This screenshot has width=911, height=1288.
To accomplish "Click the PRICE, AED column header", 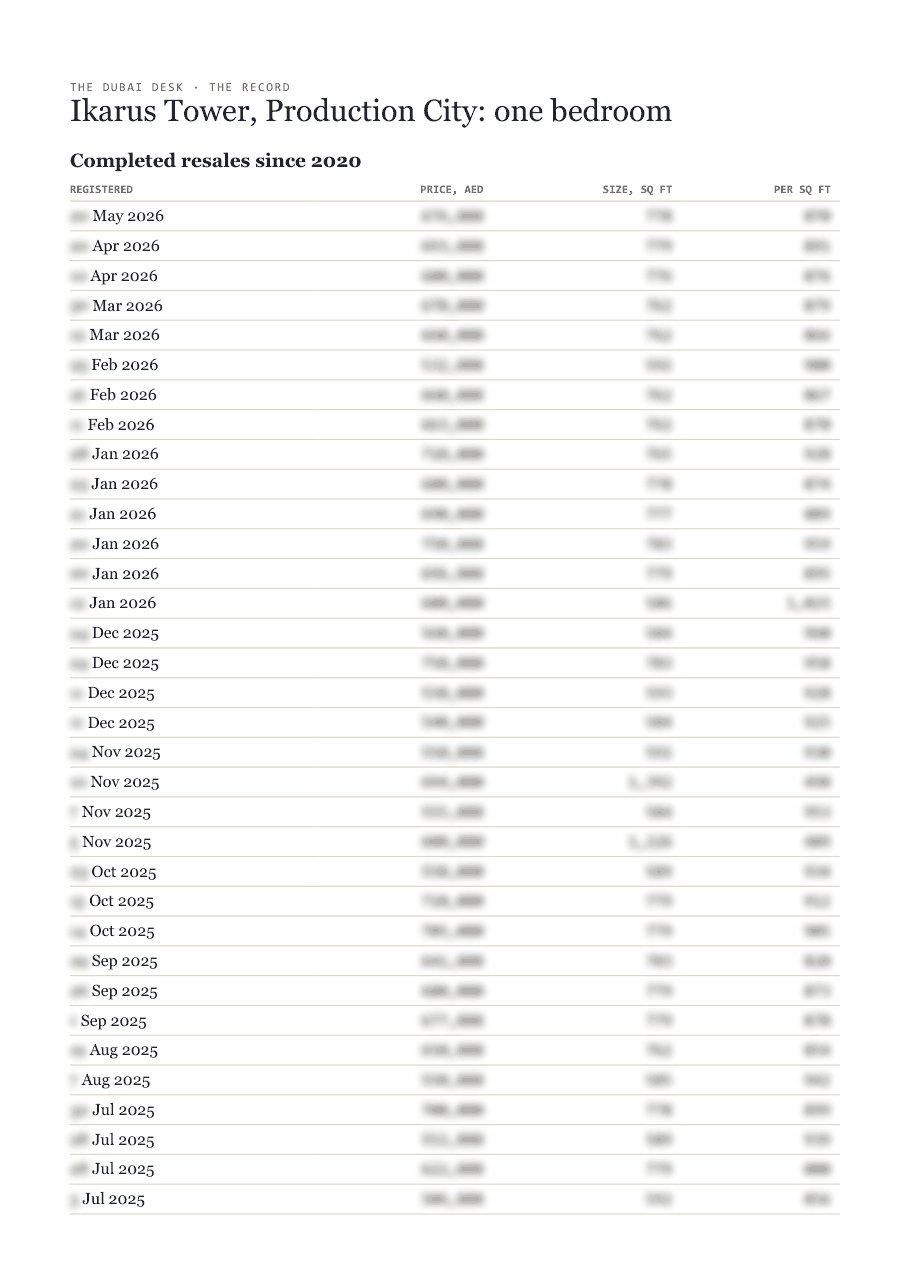I will click(451, 189).
